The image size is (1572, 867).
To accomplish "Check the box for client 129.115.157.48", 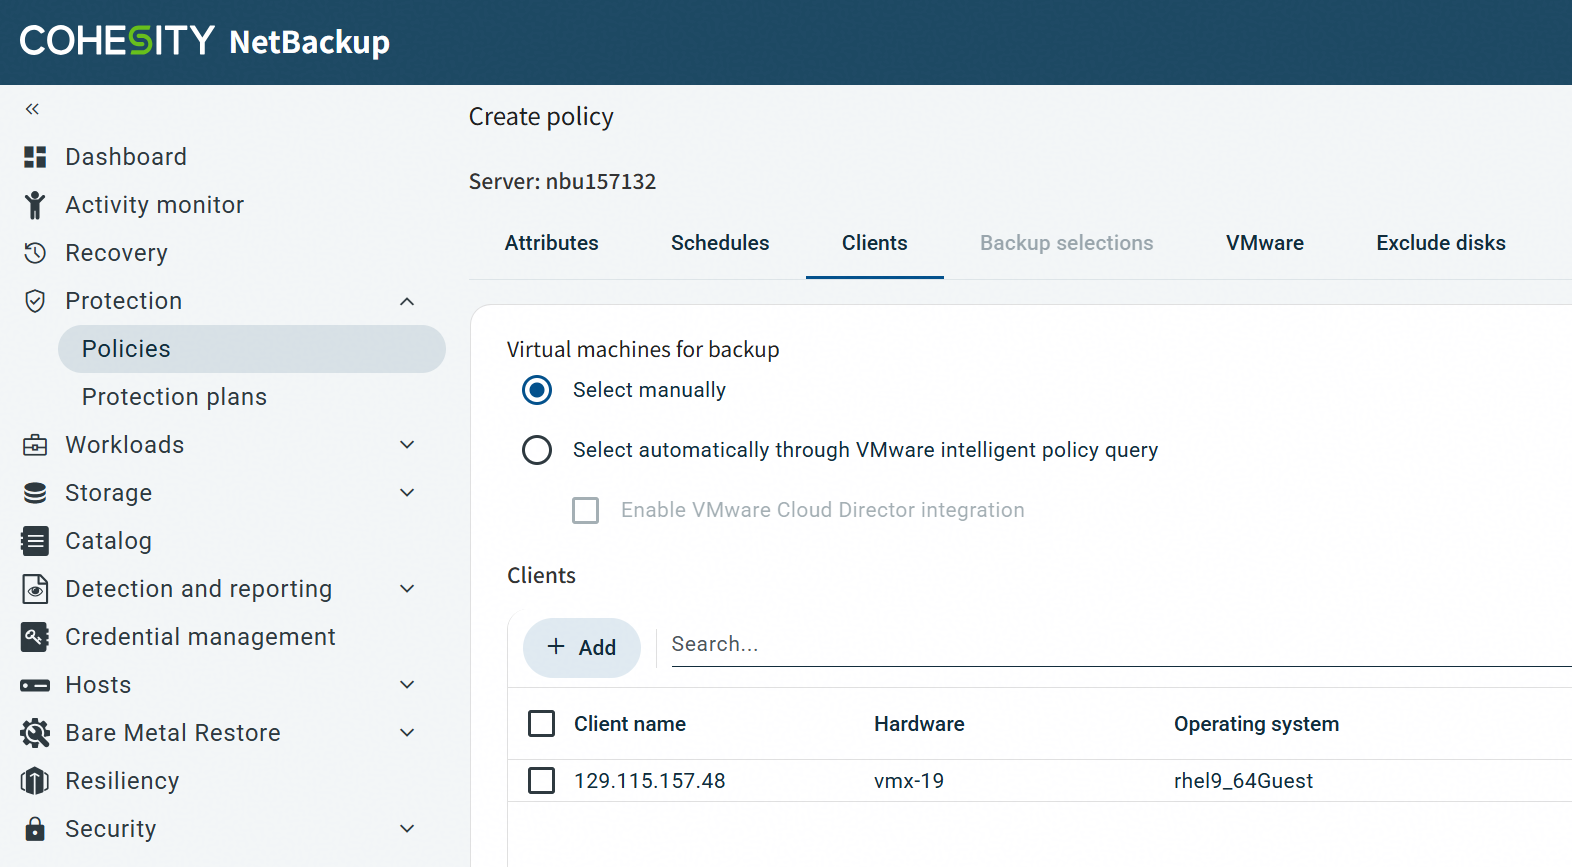I will click(x=541, y=780).
